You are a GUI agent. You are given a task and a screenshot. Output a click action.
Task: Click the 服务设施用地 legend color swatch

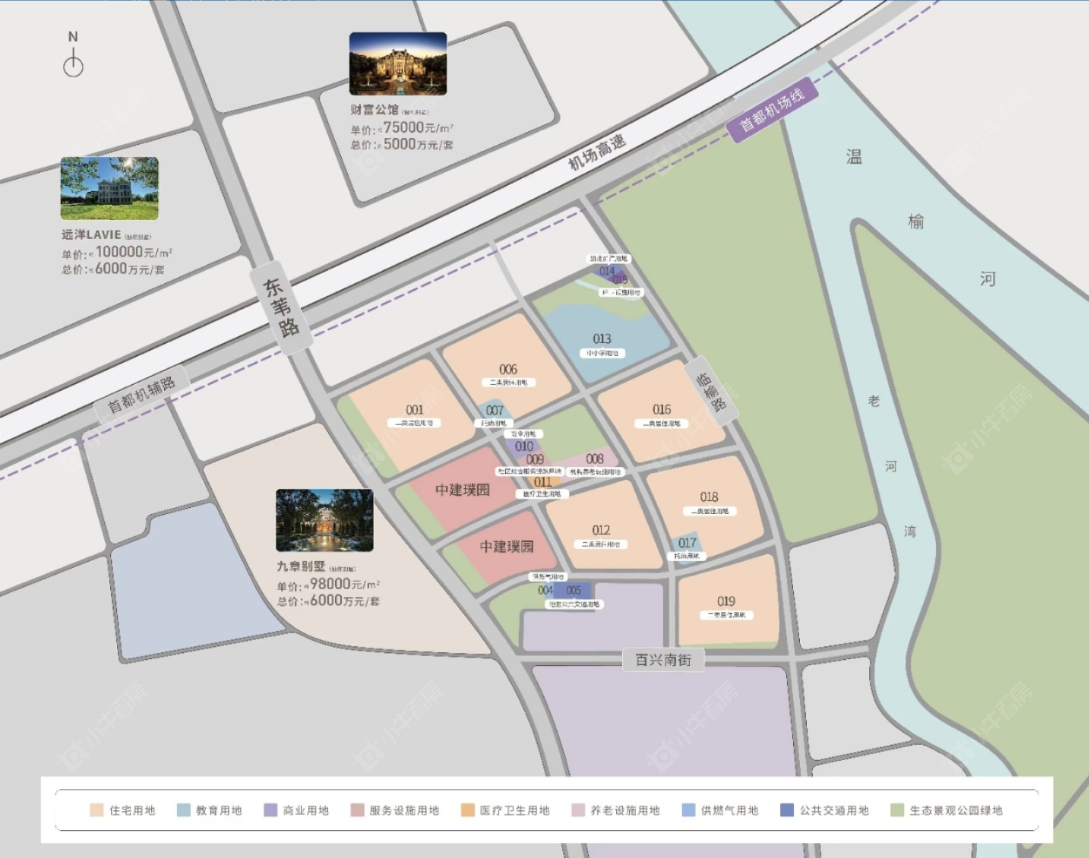357,810
